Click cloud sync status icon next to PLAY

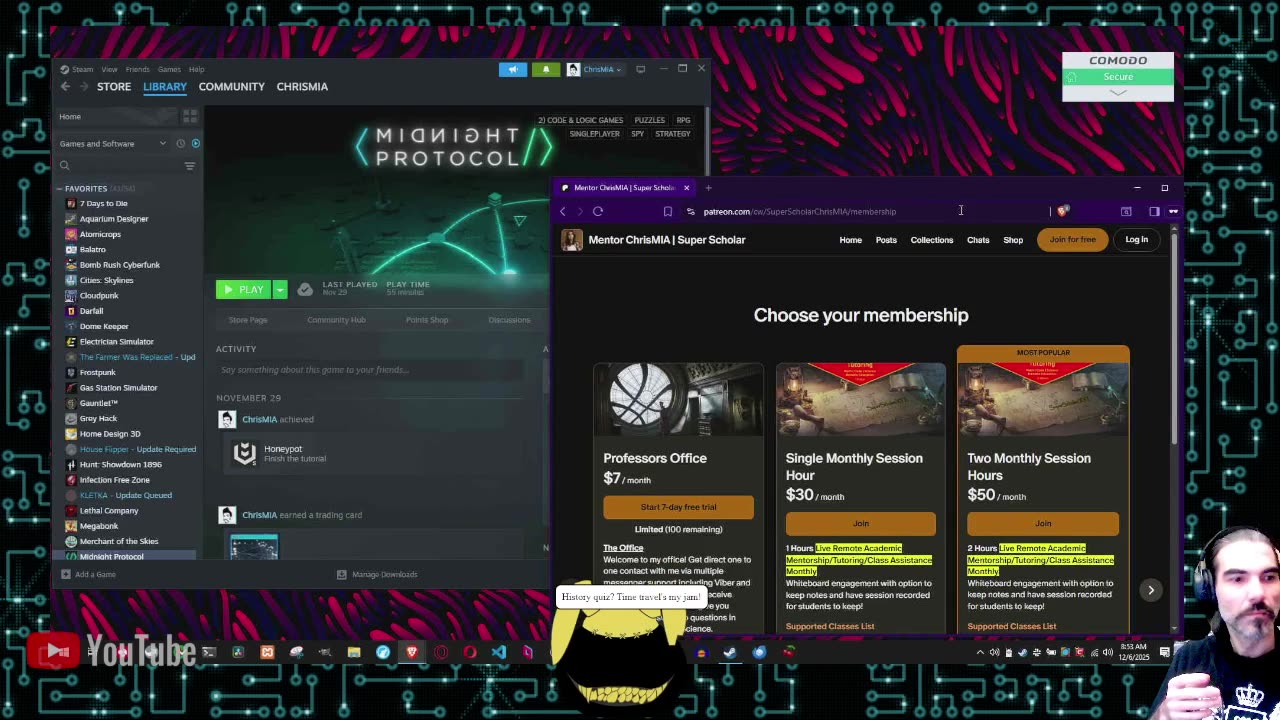[x=305, y=290]
